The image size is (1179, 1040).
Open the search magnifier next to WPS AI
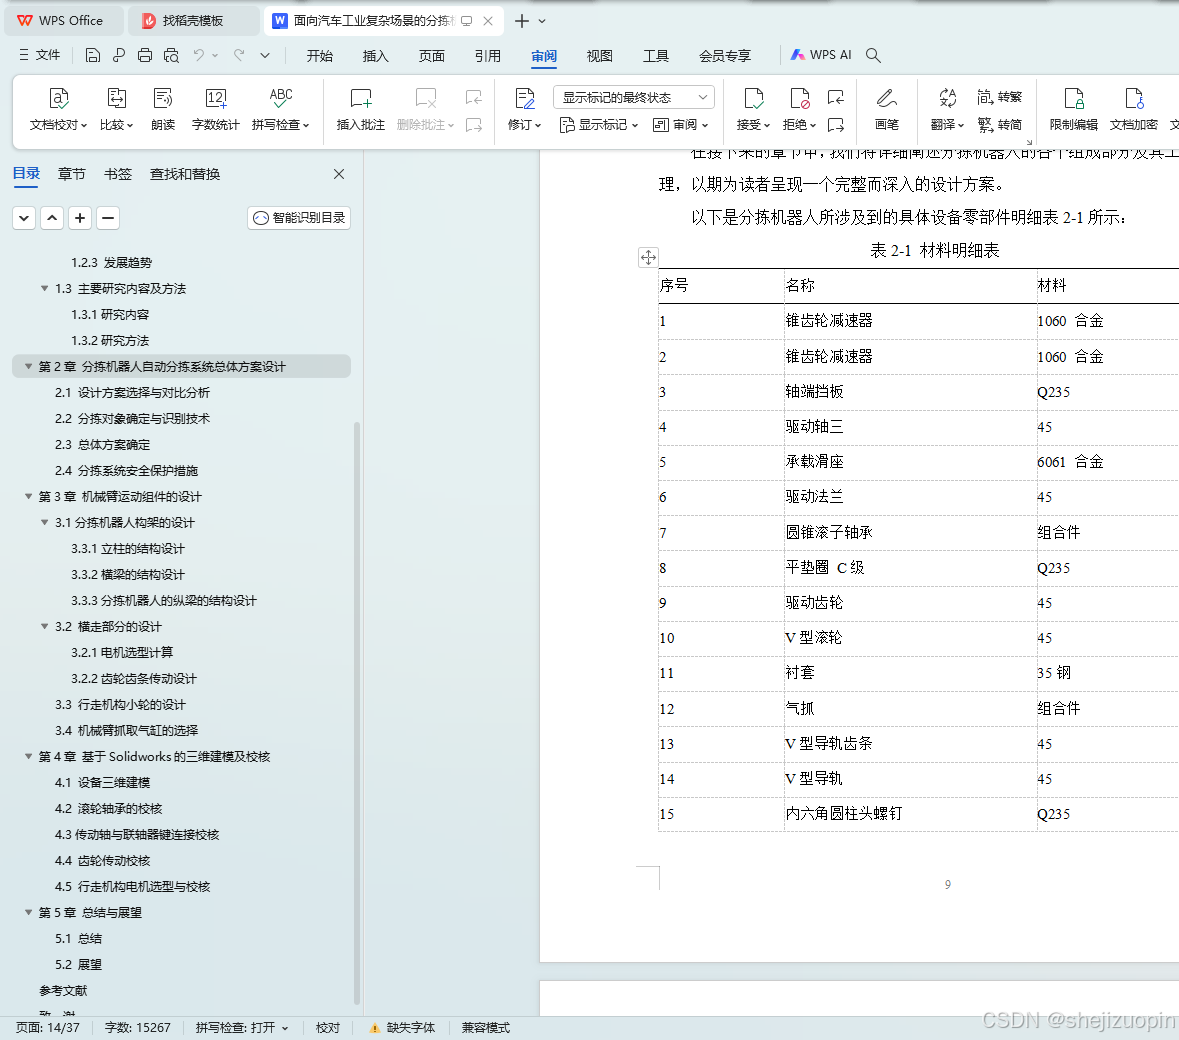(x=873, y=55)
